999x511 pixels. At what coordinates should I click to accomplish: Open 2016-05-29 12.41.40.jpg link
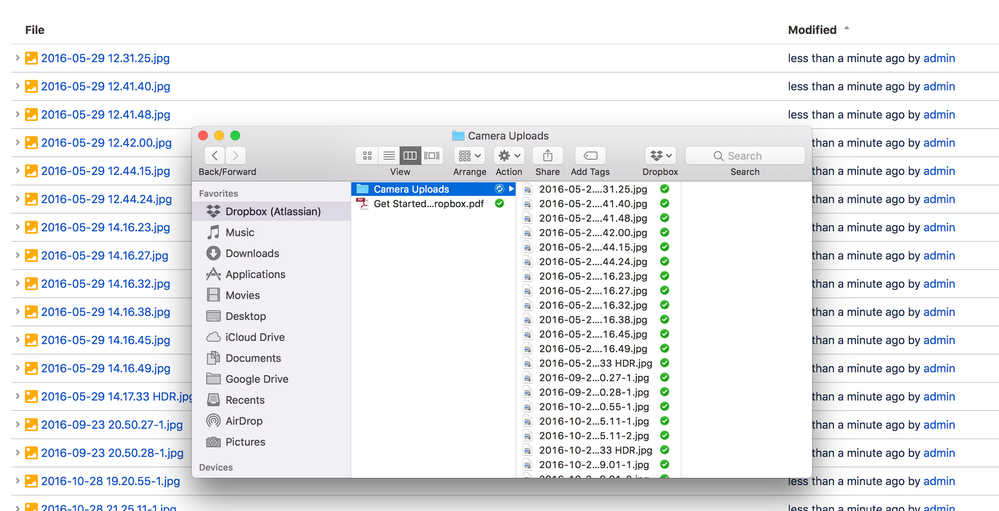[x=106, y=87]
